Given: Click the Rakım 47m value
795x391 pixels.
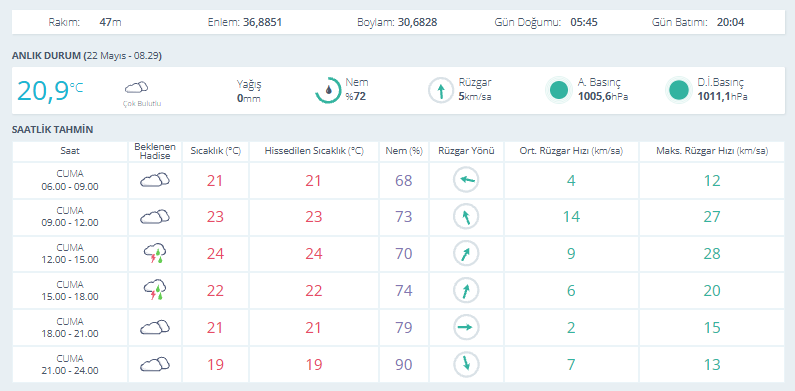Looking at the screenshot, I should pyautogui.click(x=111, y=22).
